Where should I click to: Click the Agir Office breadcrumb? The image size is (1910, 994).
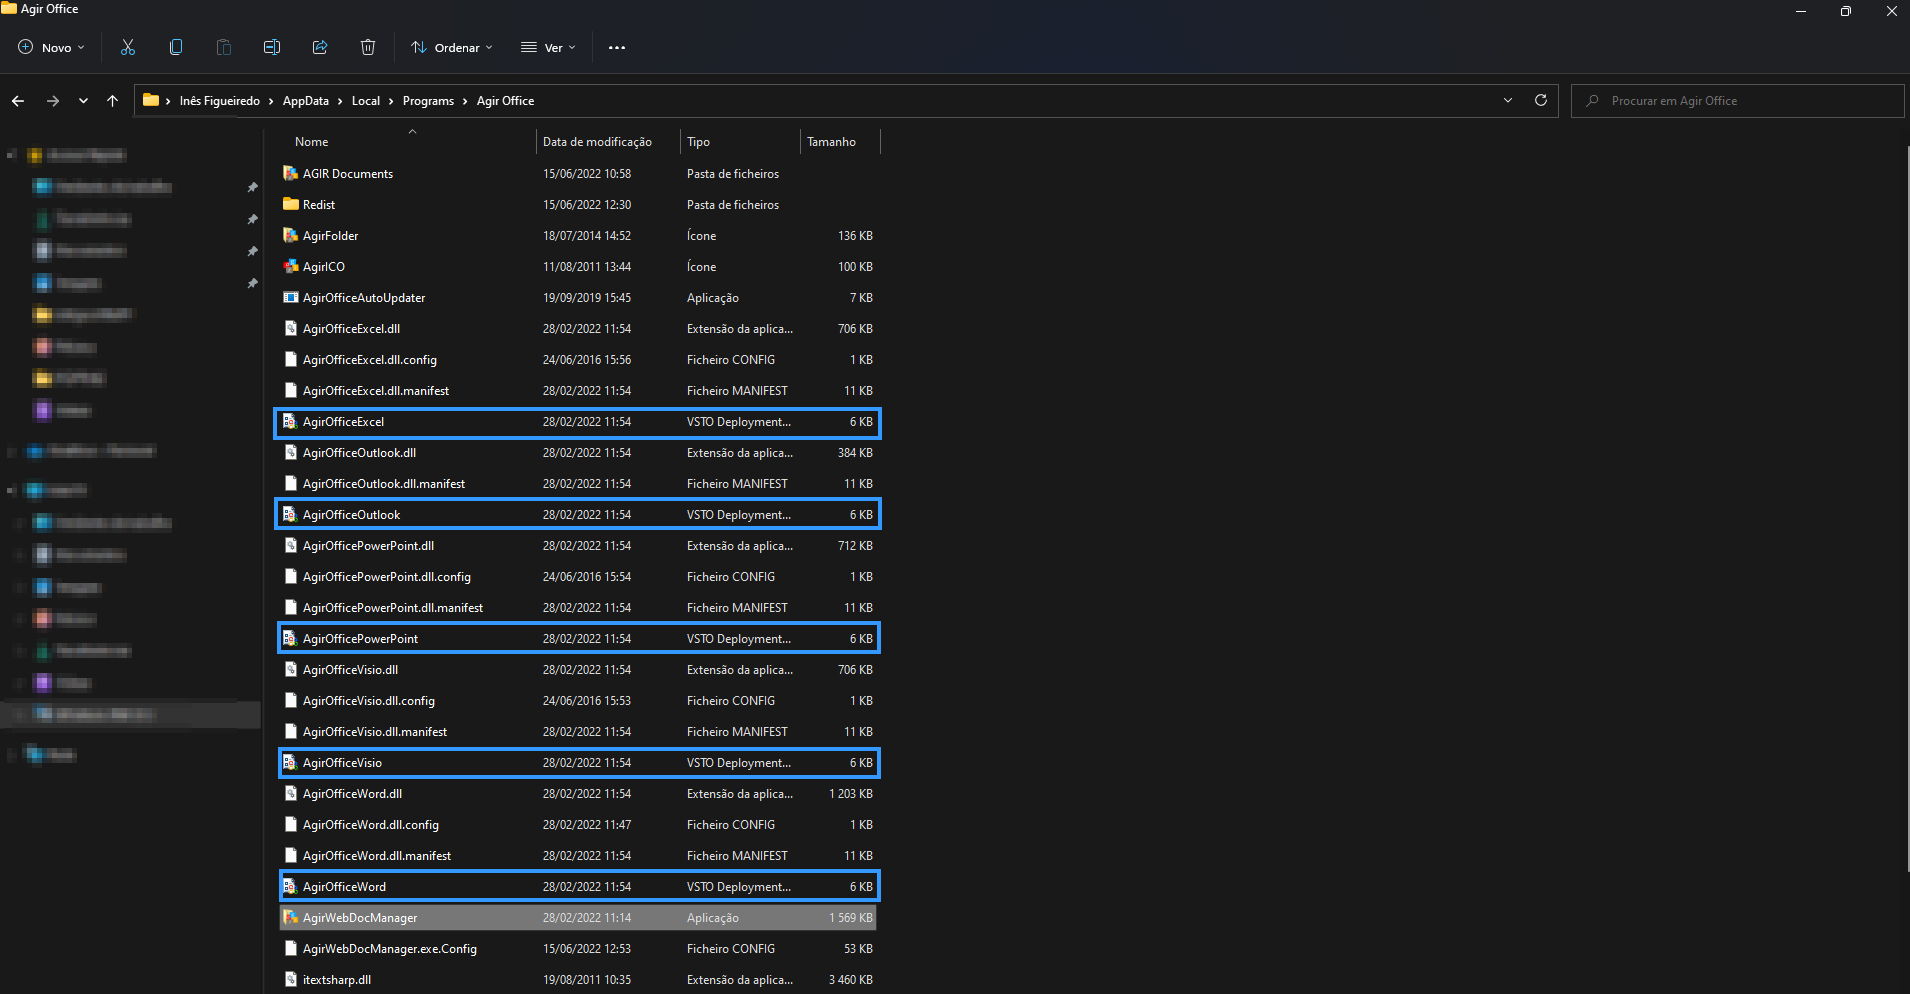(x=505, y=101)
